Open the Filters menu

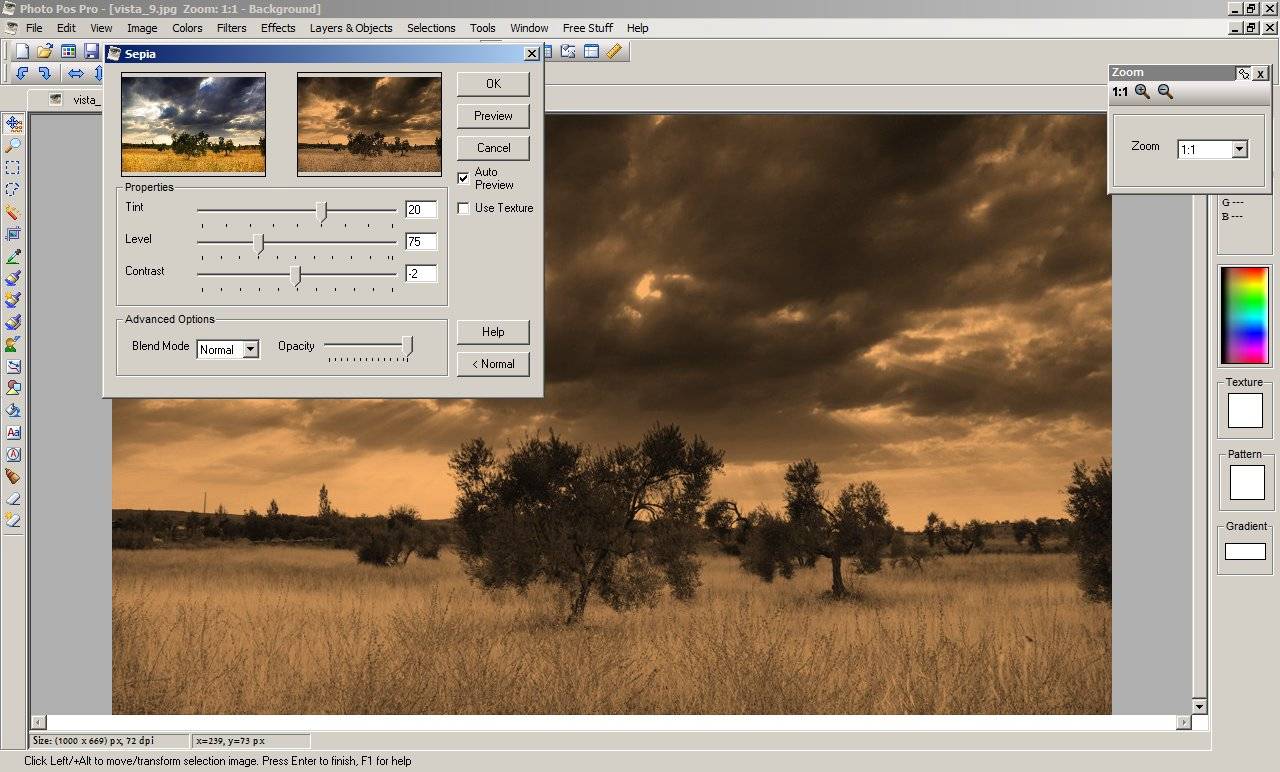231,28
